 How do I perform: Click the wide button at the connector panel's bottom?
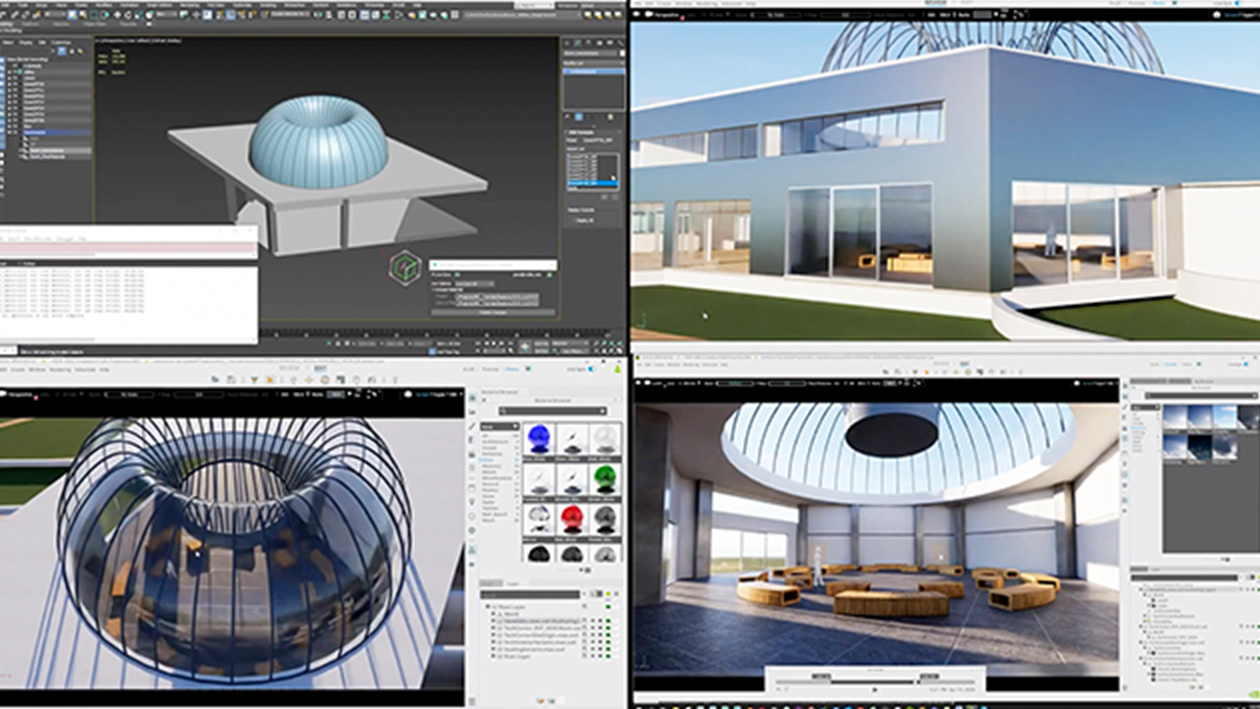point(492,311)
